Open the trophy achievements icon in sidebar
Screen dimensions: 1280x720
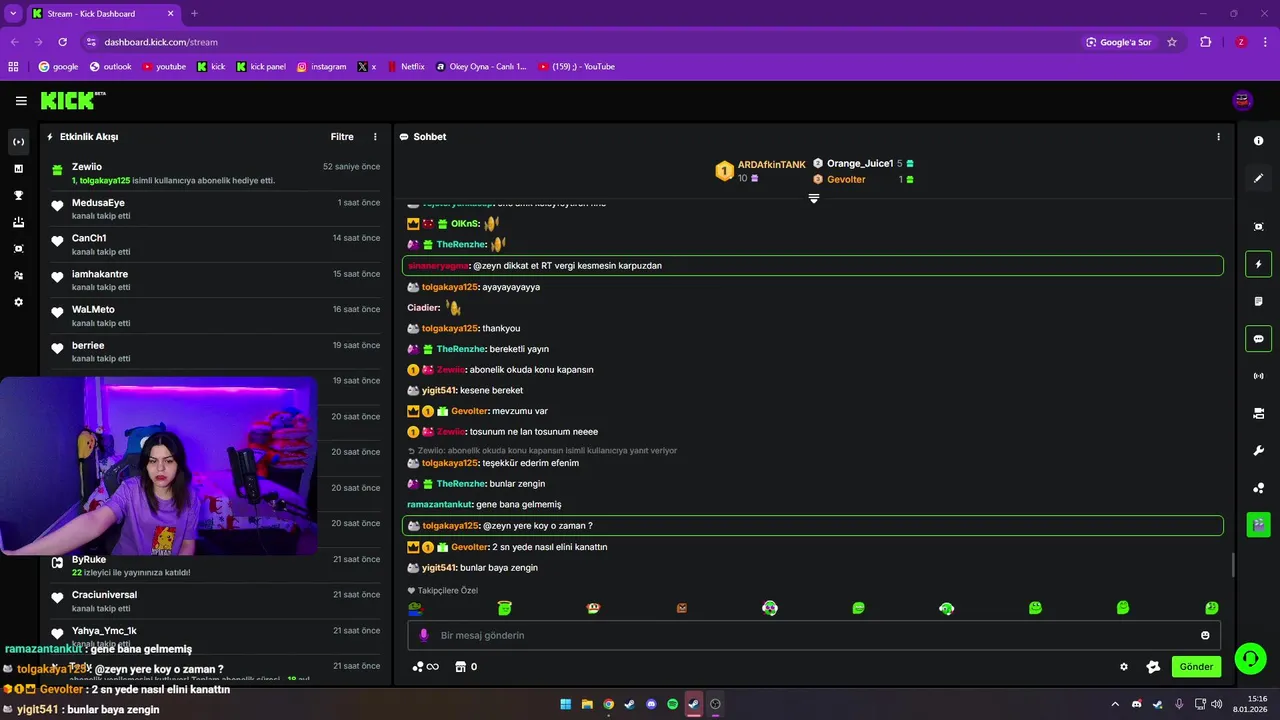coord(18,195)
